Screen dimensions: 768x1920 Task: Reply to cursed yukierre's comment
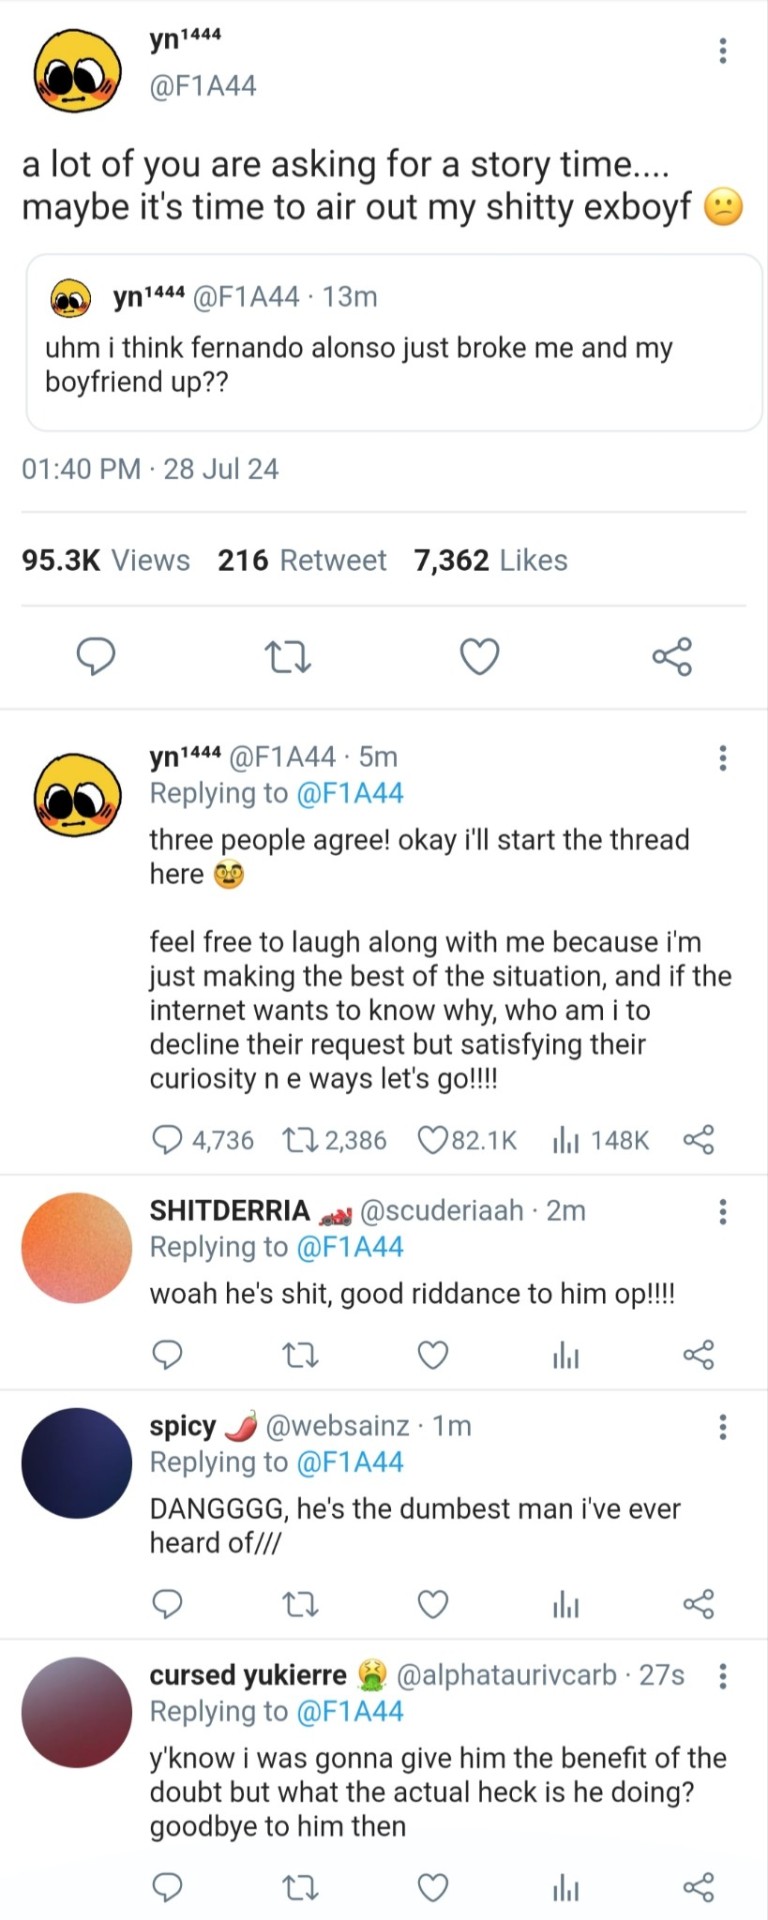[167, 1887]
